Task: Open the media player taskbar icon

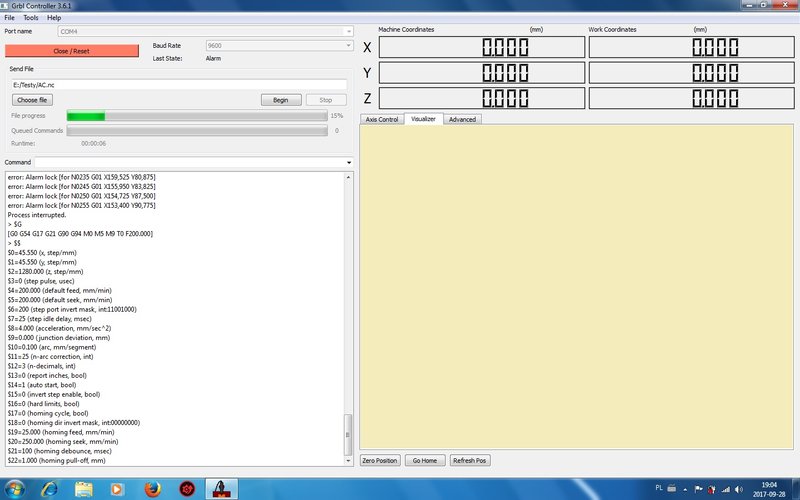Action: click(117, 489)
